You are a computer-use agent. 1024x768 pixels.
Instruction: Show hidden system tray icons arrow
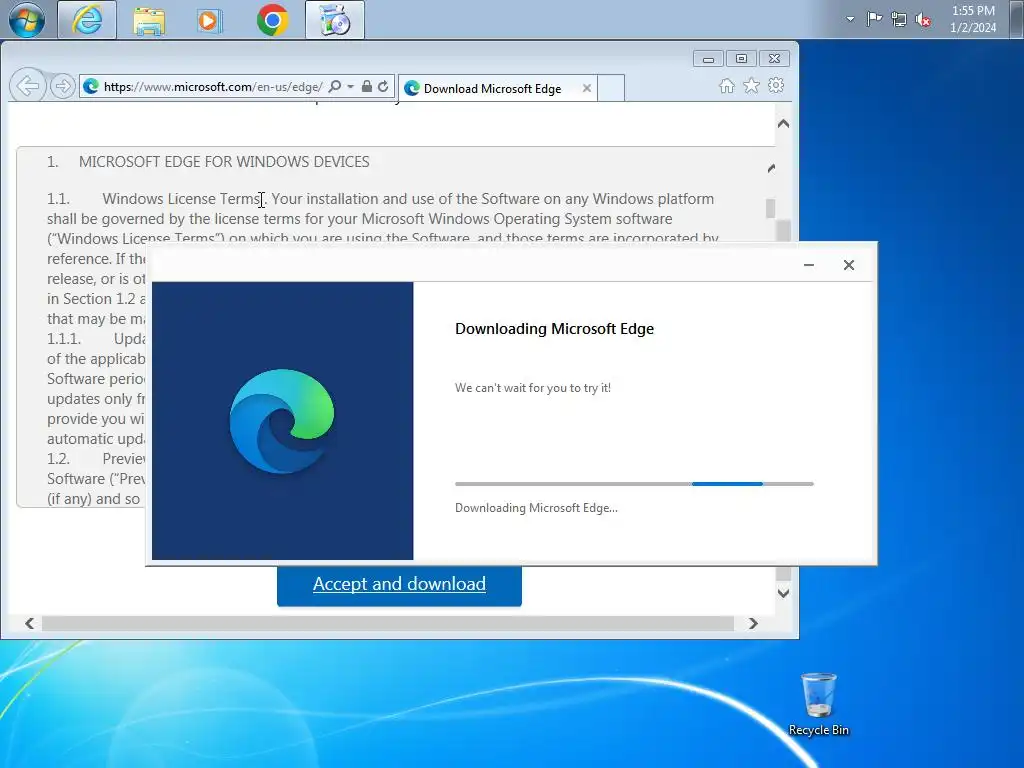point(850,19)
